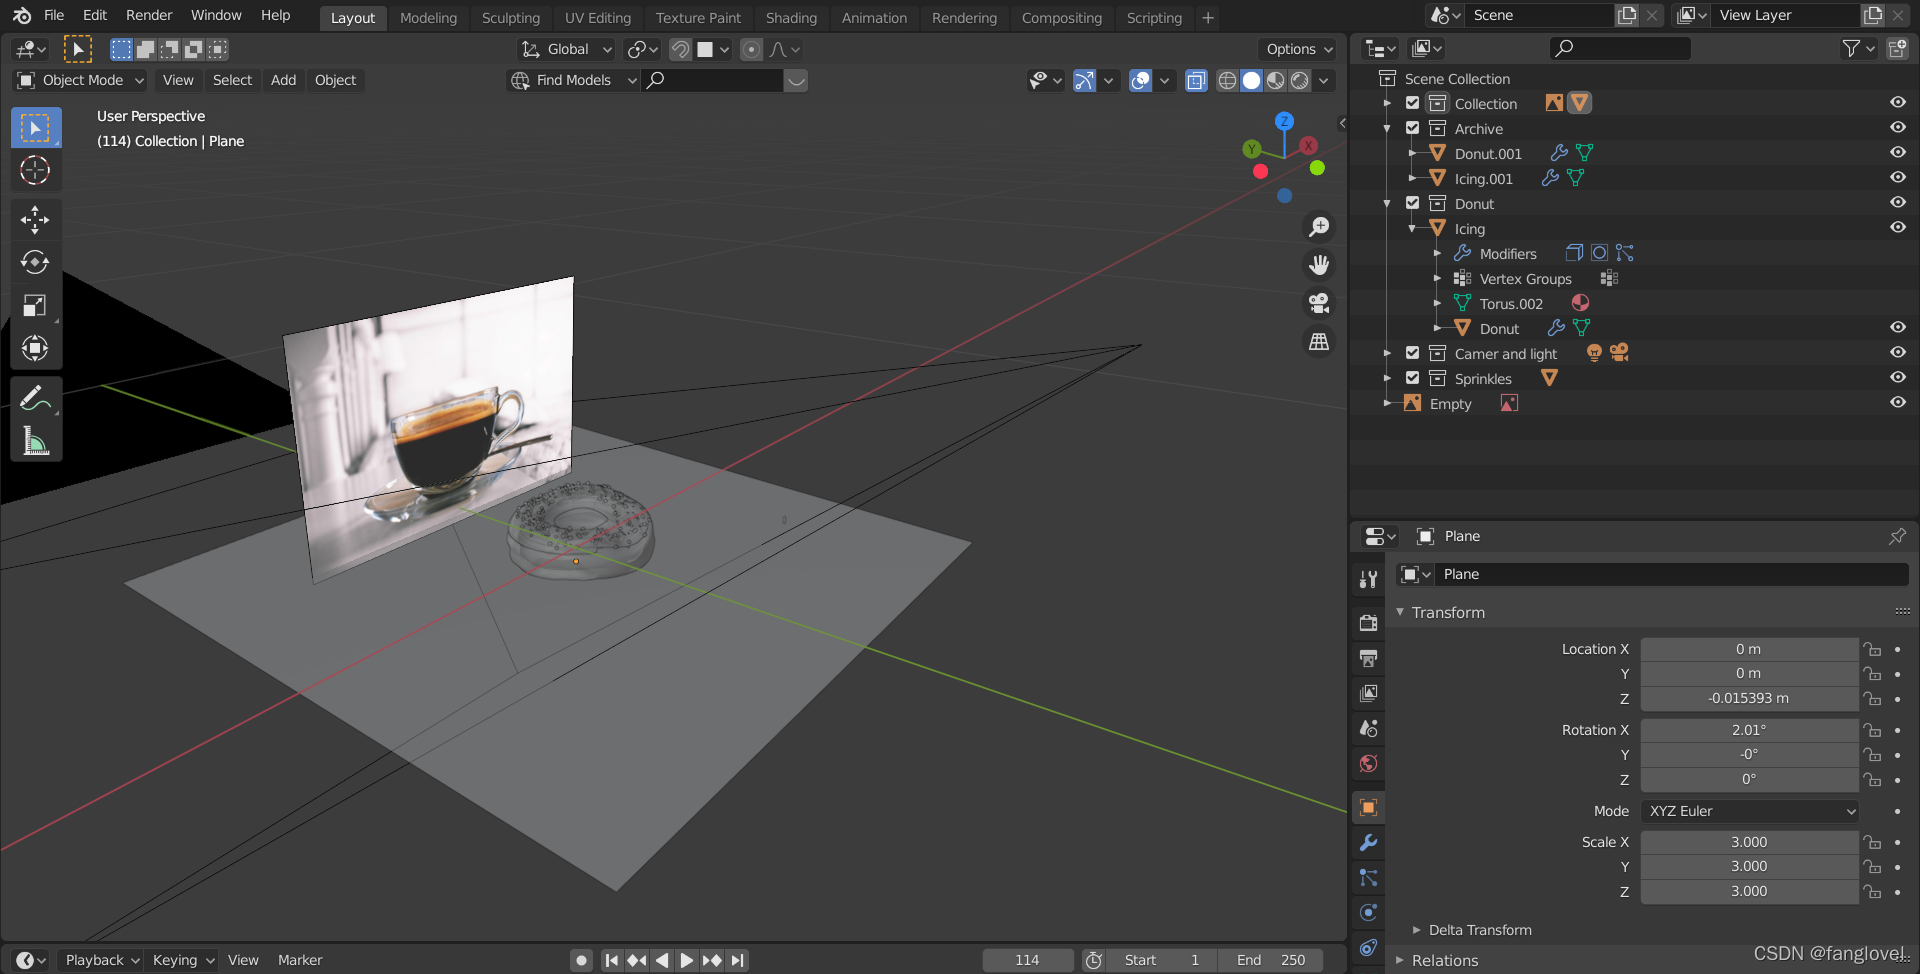Click the Scale Z value field

pos(1750,891)
